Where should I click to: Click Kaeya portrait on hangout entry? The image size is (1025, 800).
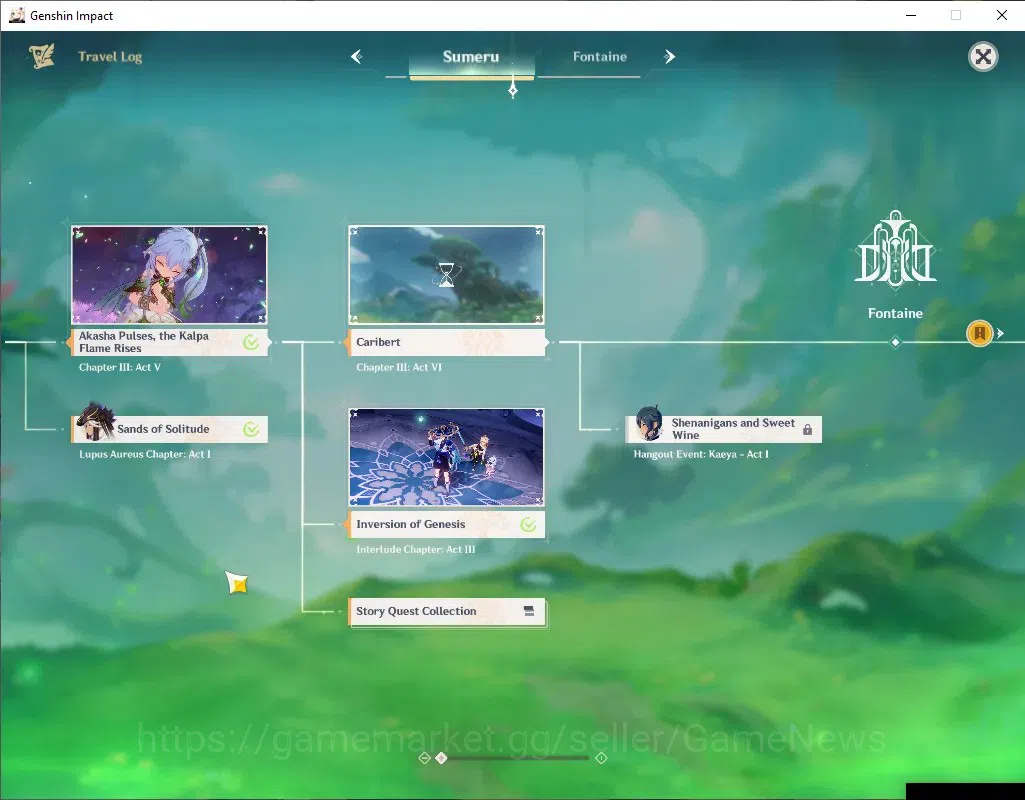tap(648, 424)
